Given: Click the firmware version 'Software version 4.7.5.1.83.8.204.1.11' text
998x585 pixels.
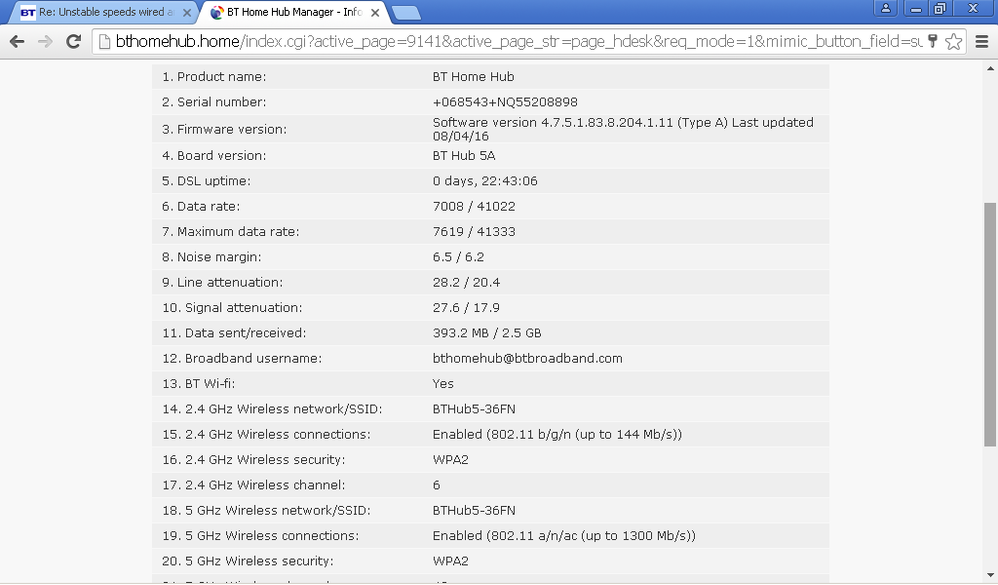Looking at the screenshot, I should [552, 122].
